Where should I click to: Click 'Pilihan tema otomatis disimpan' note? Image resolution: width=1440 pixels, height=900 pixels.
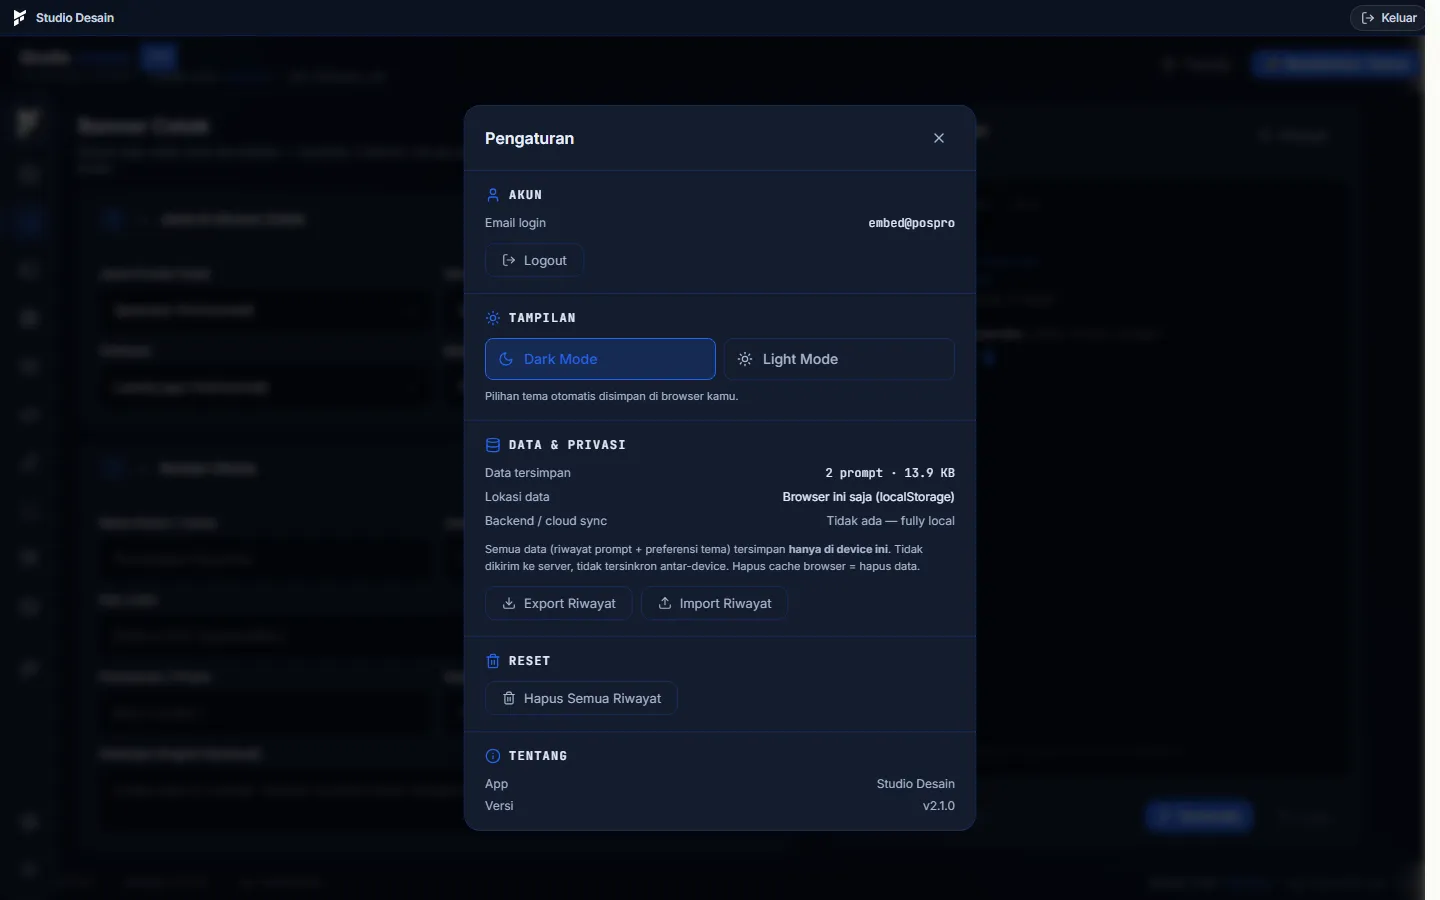click(611, 396)
